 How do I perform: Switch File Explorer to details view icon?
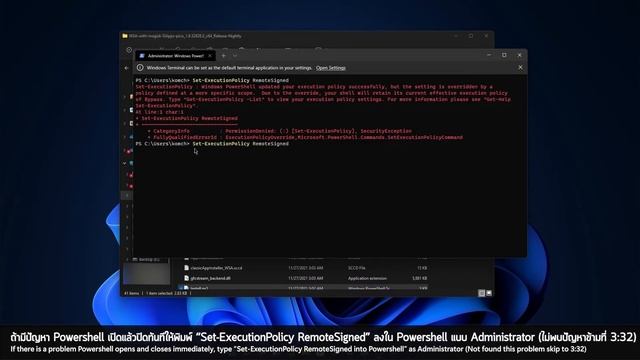pos(482,293)
